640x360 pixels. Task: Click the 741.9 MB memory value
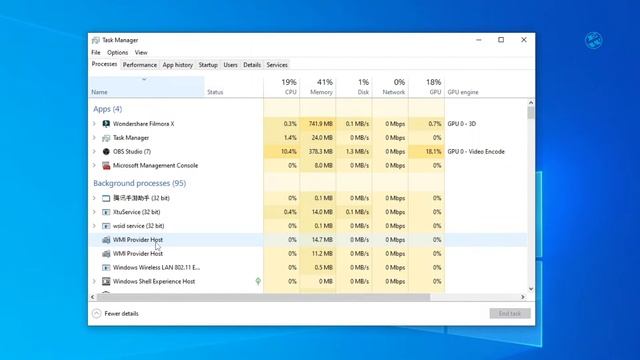320,124
